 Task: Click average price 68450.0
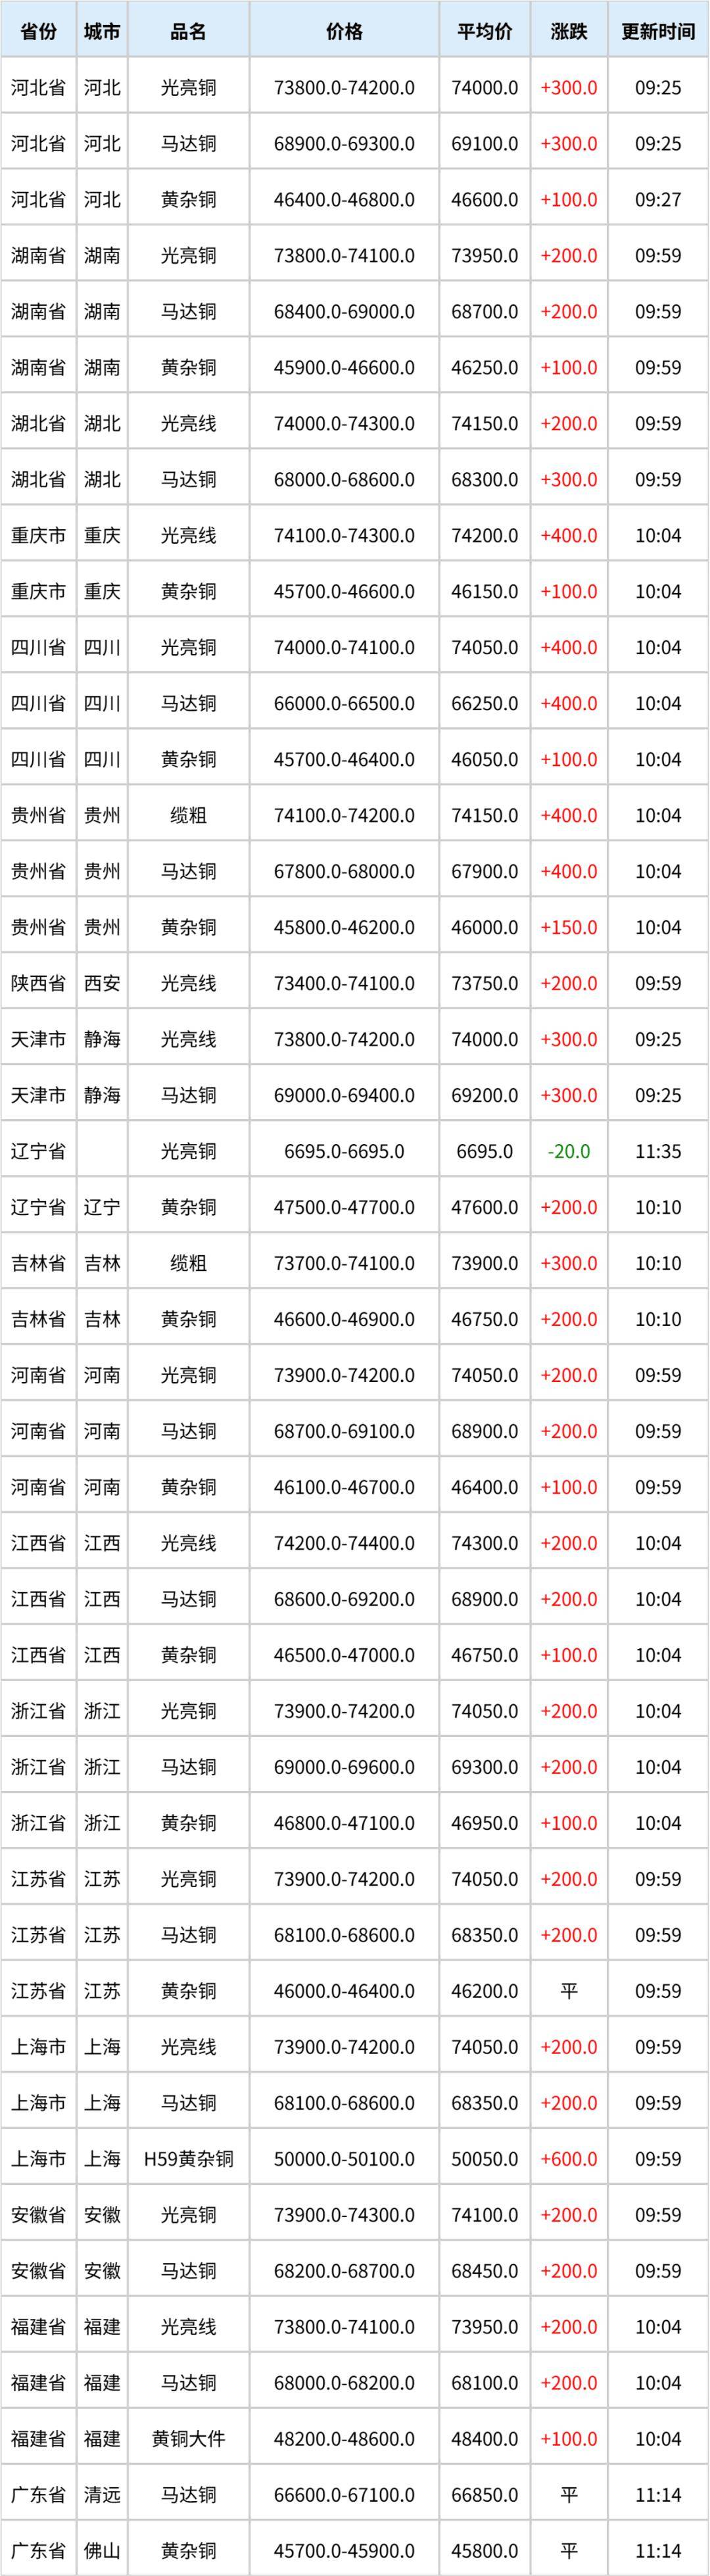coord(485,2272)
